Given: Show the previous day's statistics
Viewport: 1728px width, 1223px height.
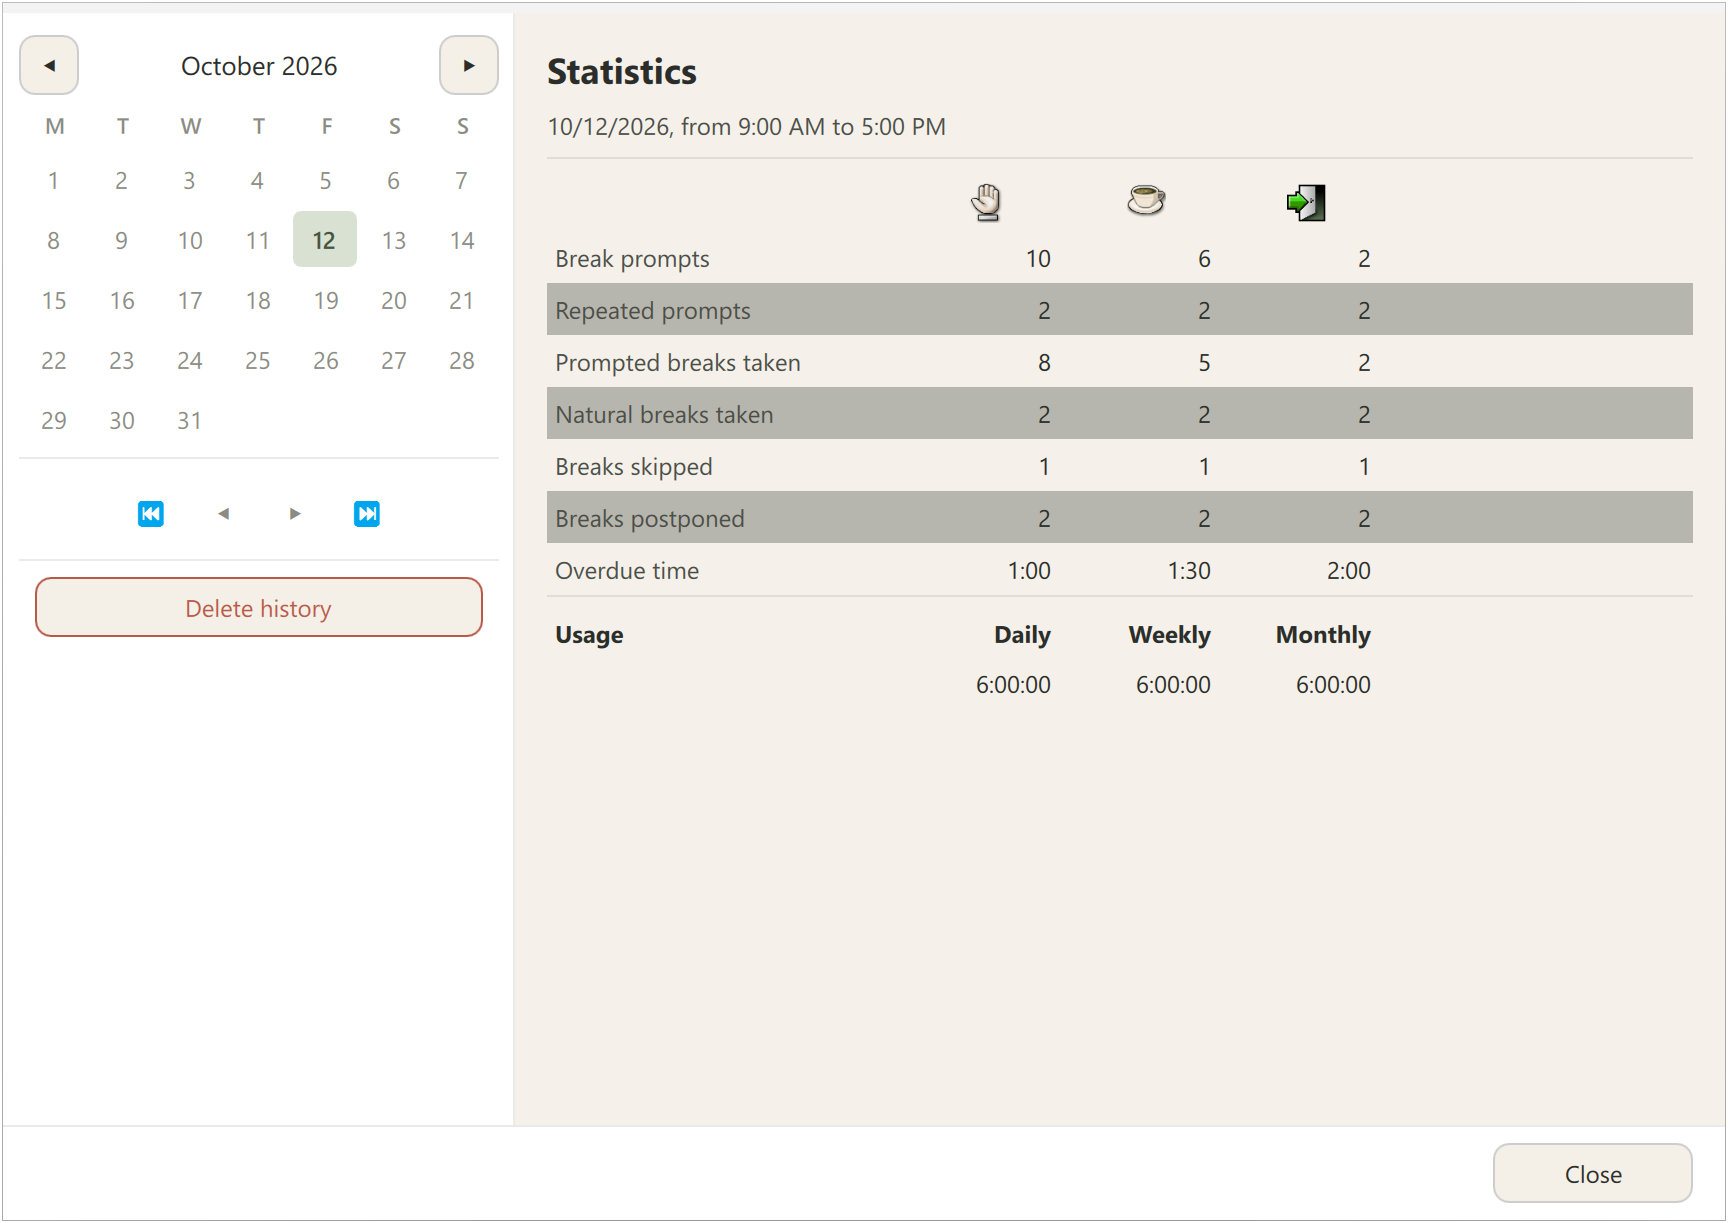Looking at the screenshot, I should [x=223, y=514].
